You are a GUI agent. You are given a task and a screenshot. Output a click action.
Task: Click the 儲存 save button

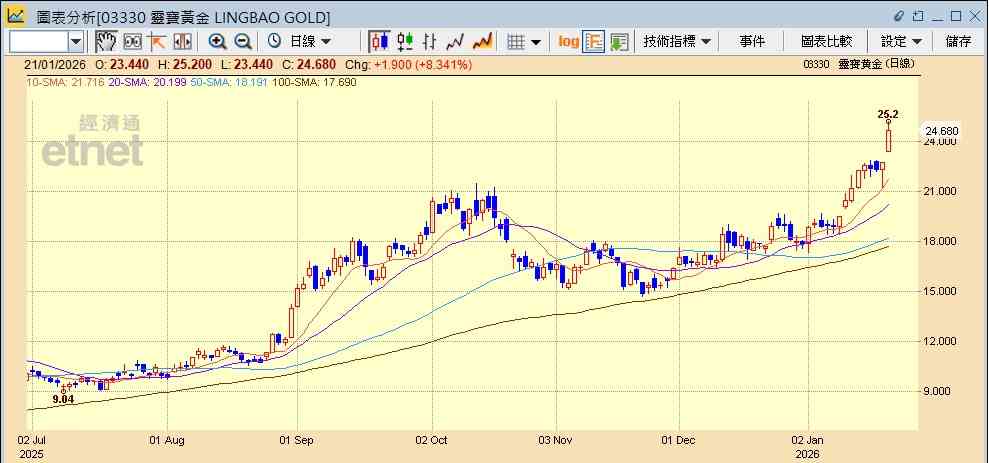(958, 42)
